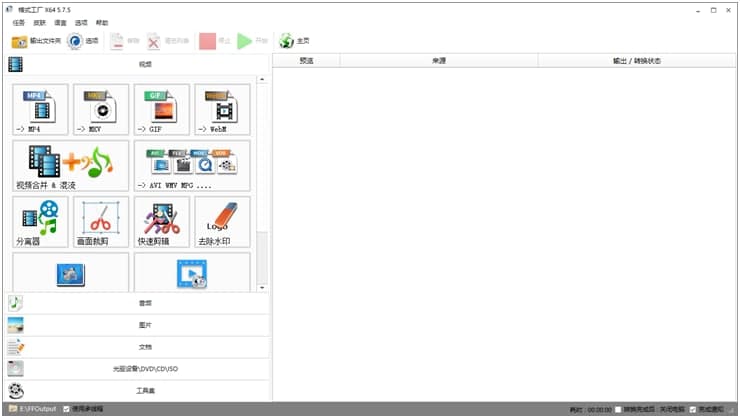Click the green Start play button
This screenshot has height=418, width=740.
(x=244, y=41)
